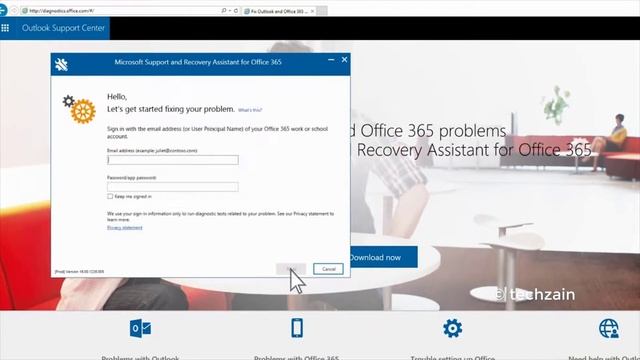The height and width of the screenshot is (360, 640).
Task: Close the Support and Recovery Assistant dialog
Action: (344, 60)
